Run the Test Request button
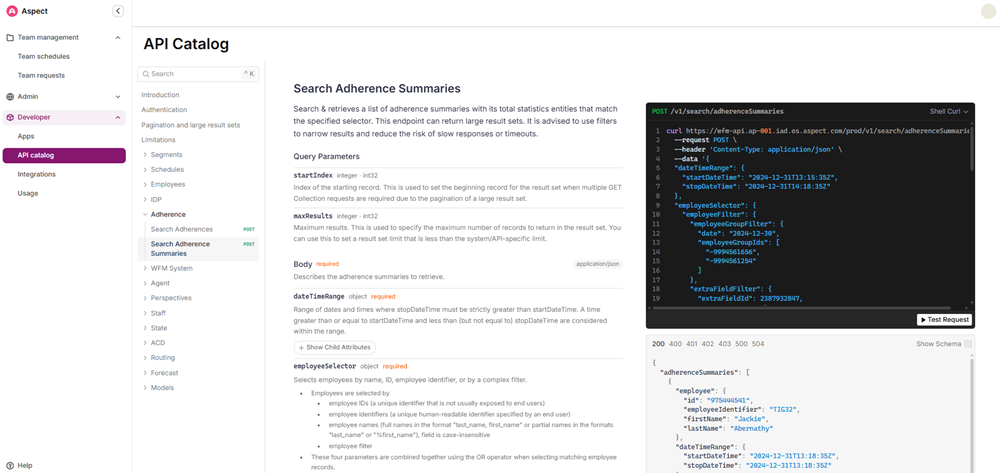 [x=944, y=319]
